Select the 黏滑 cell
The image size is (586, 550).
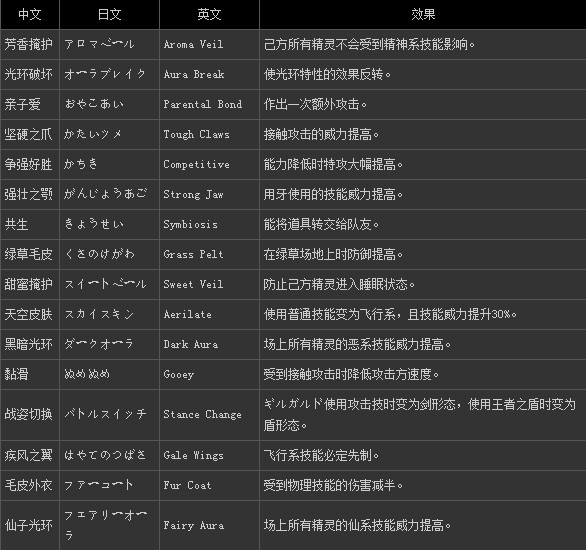point(30,374)
